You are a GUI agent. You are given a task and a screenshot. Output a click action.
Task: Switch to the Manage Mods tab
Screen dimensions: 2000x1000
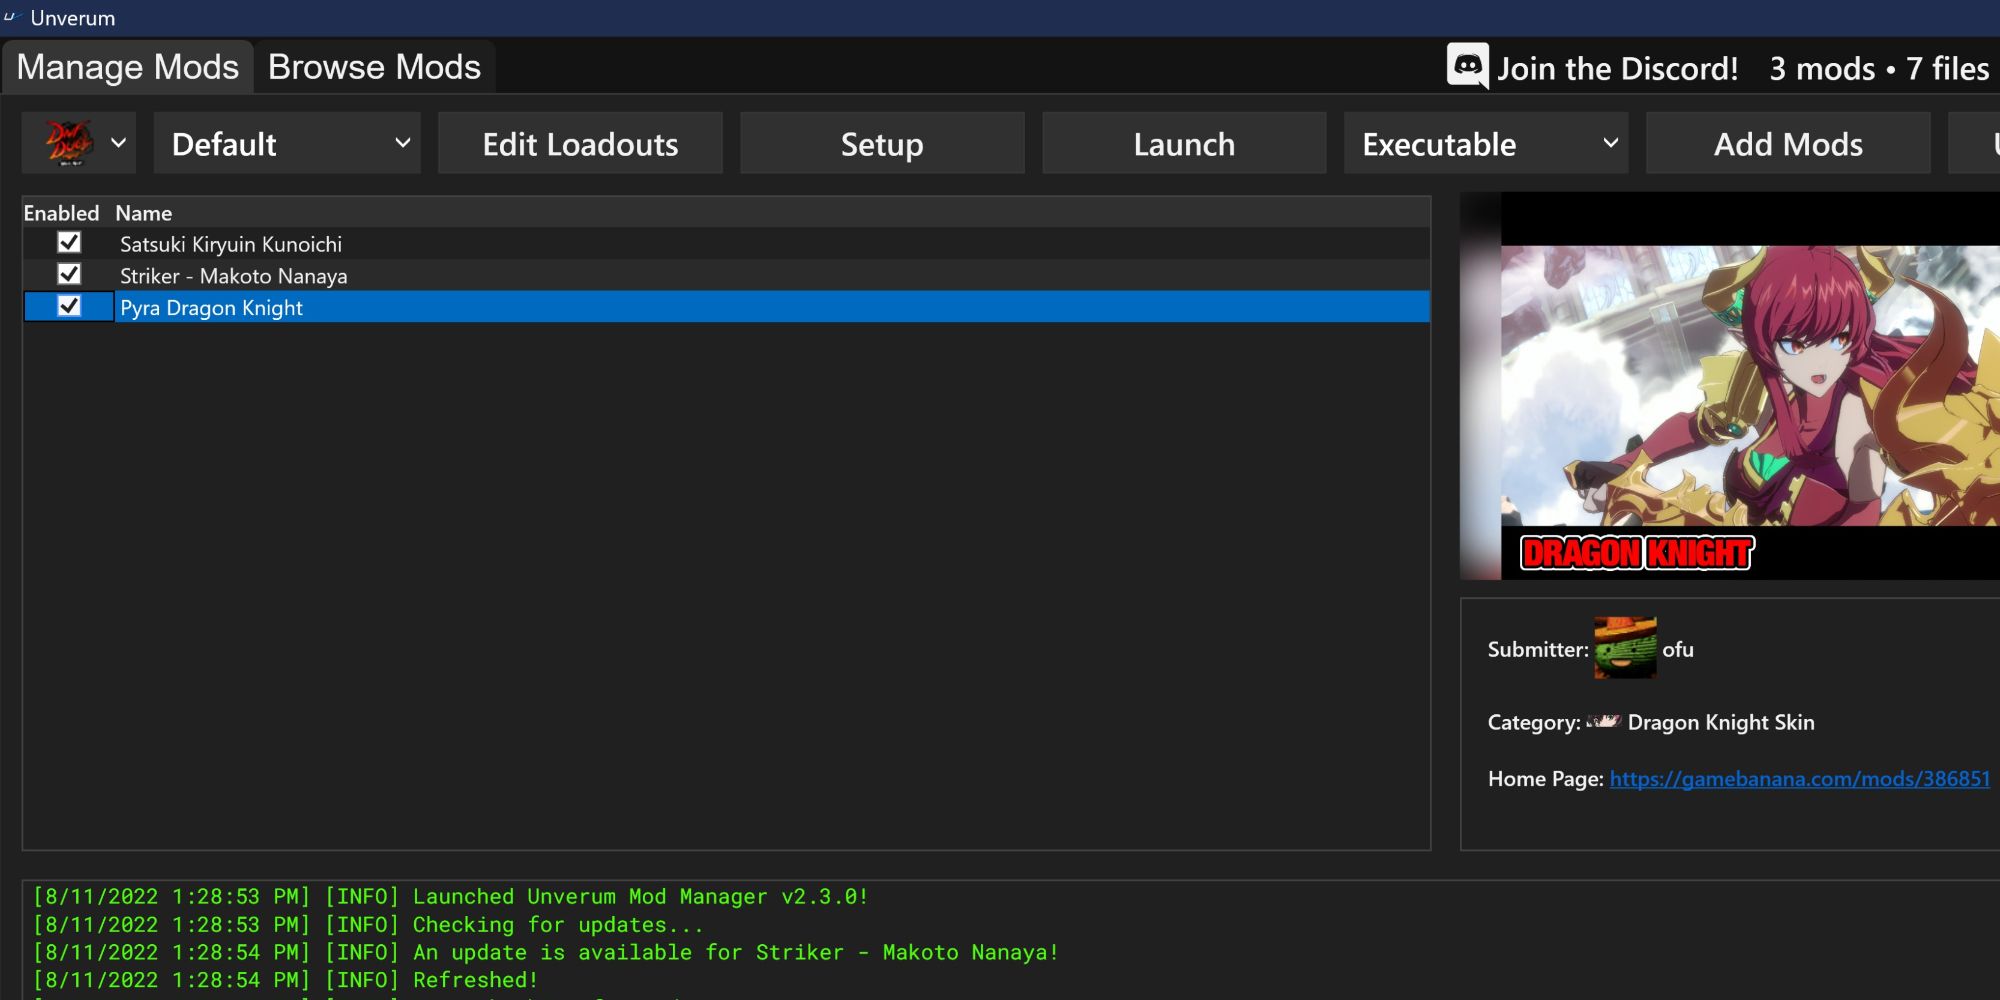click(x=127, y=67)
